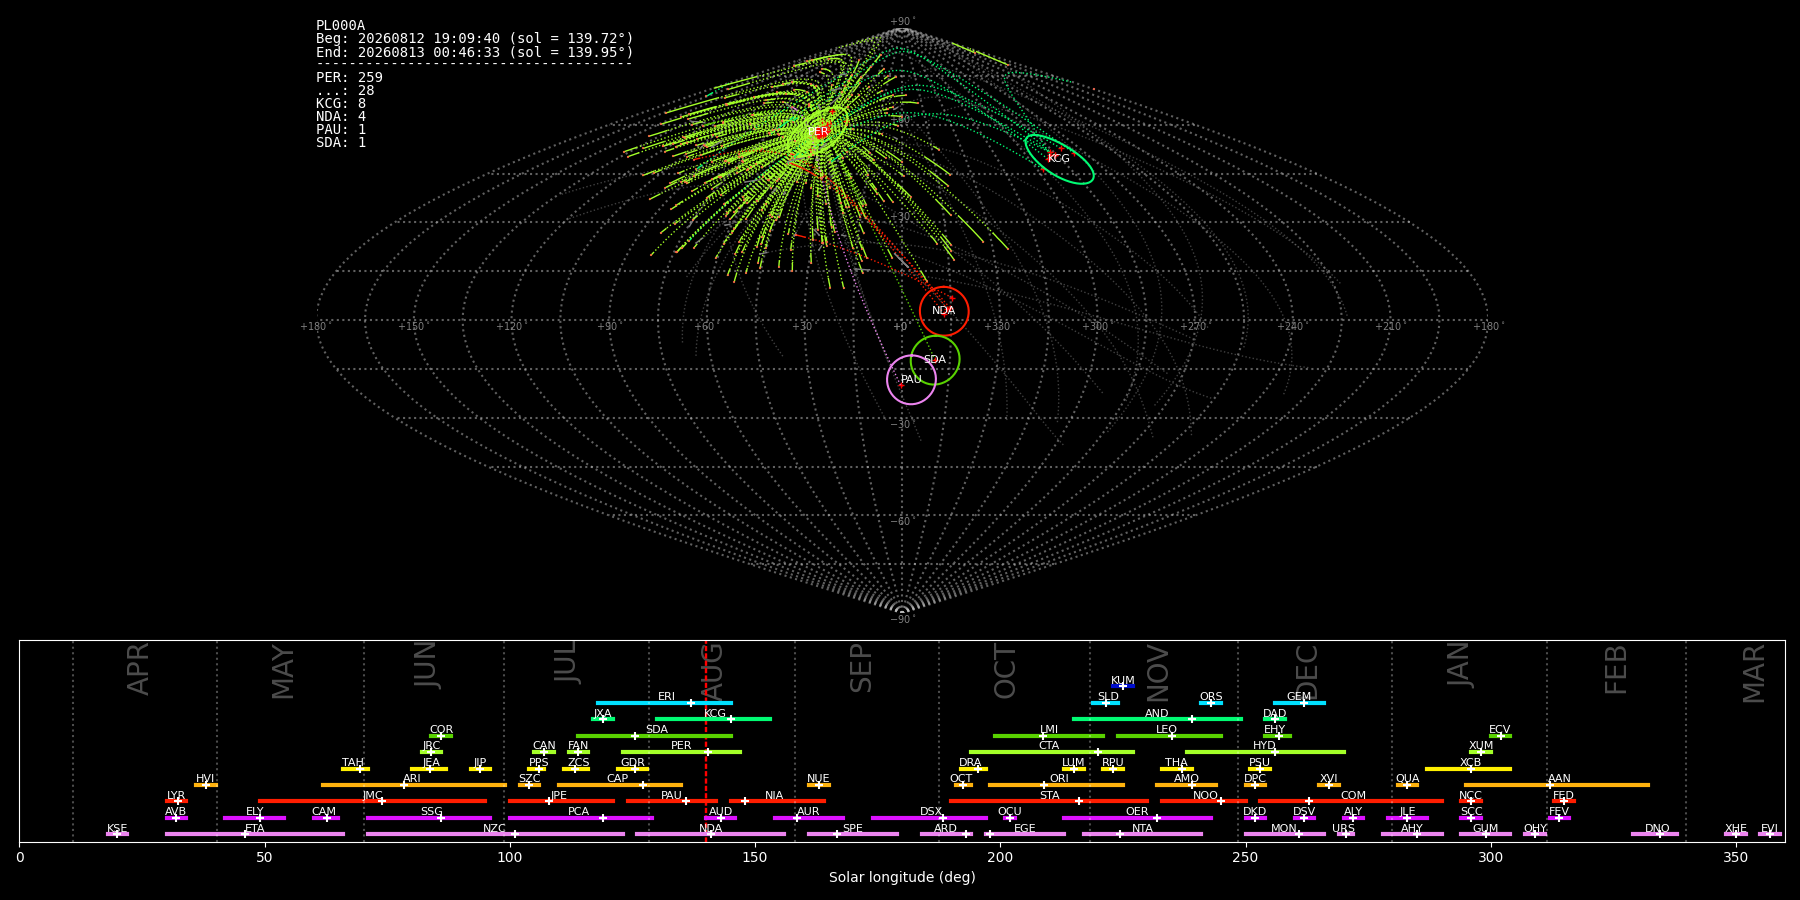Click the red dashed current-date line
1800x900 pixels.
pyautogui.click(x=706, y=740)
